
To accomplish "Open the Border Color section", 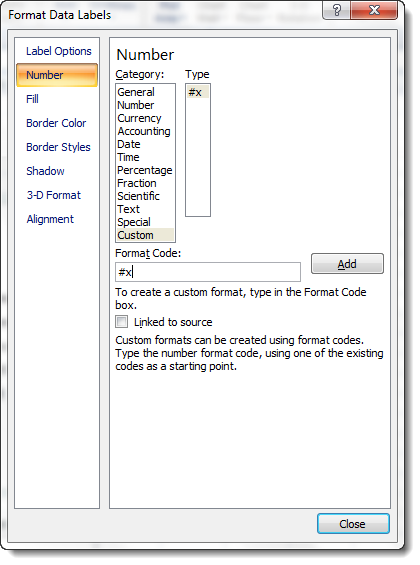I will [x=56, y=123].
